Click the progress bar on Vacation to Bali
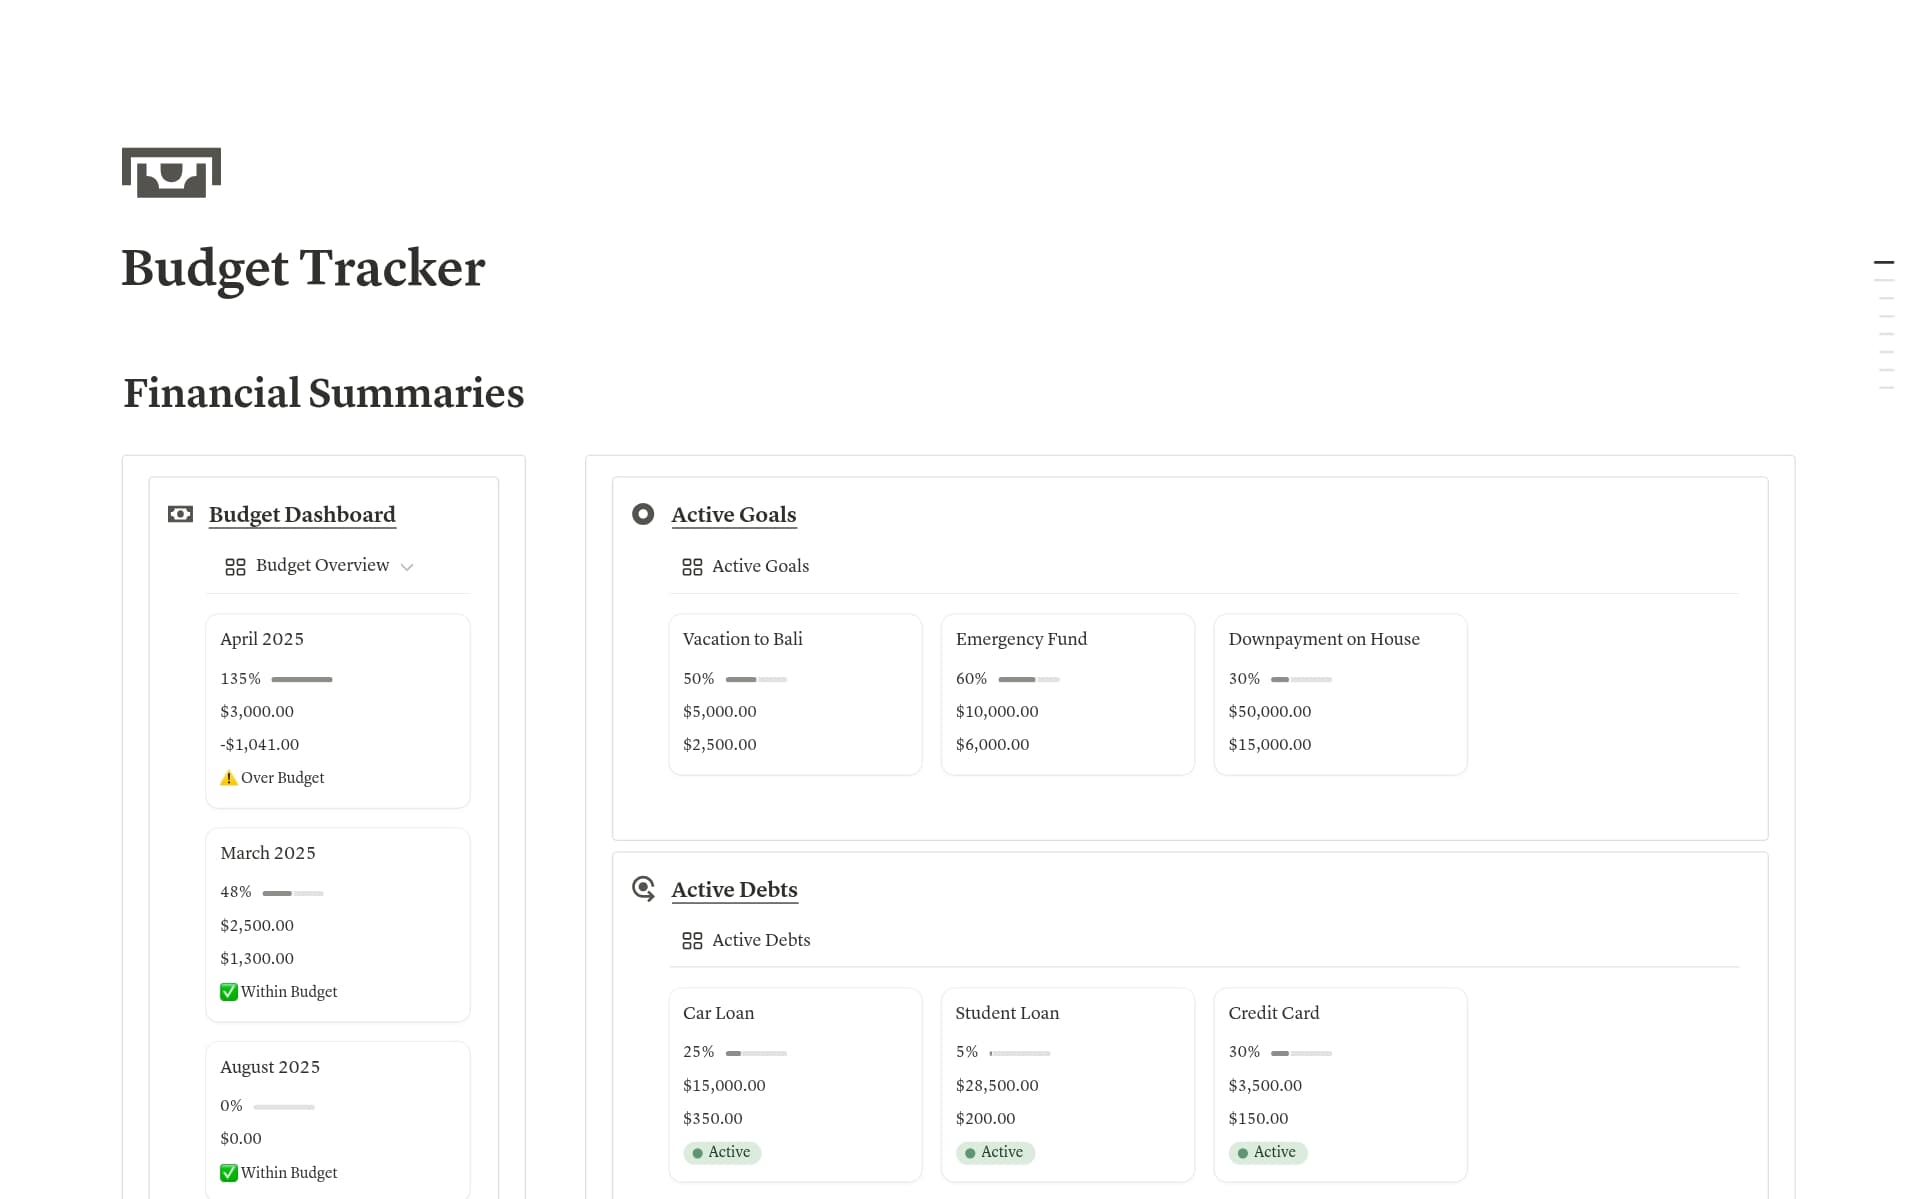The image size is (1920, 1199). (757, 678)
